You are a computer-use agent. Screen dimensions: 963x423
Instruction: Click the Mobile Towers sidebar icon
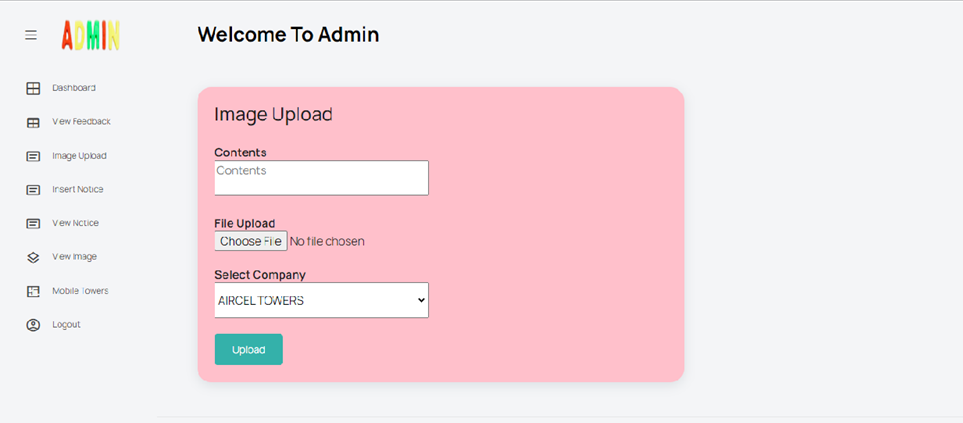(33, 292)
